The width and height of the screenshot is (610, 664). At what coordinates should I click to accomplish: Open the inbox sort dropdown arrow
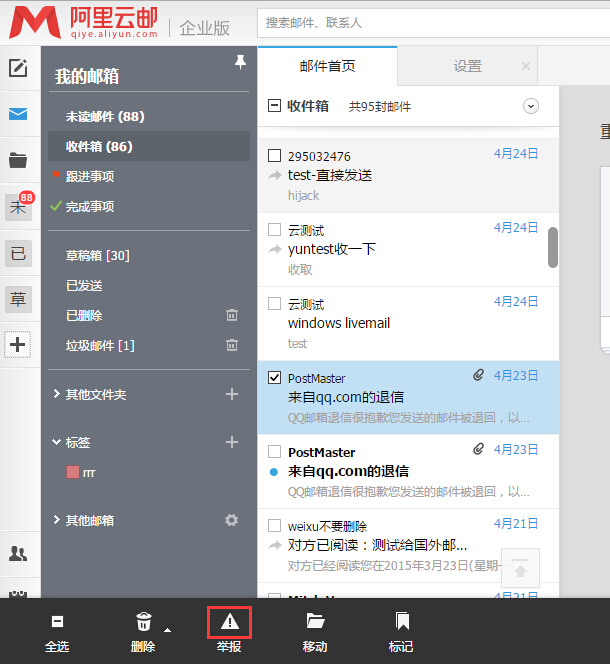coord(531,106)
